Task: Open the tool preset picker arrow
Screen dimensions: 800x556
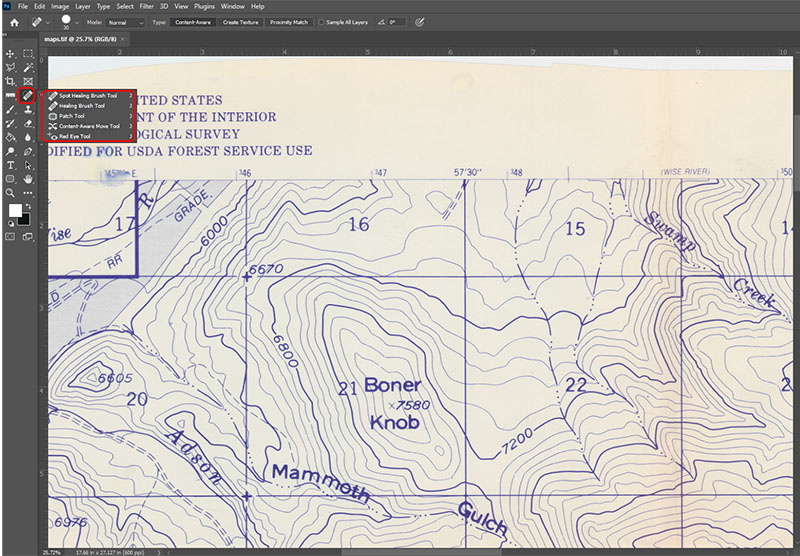Action: click(x=49, y=22)
